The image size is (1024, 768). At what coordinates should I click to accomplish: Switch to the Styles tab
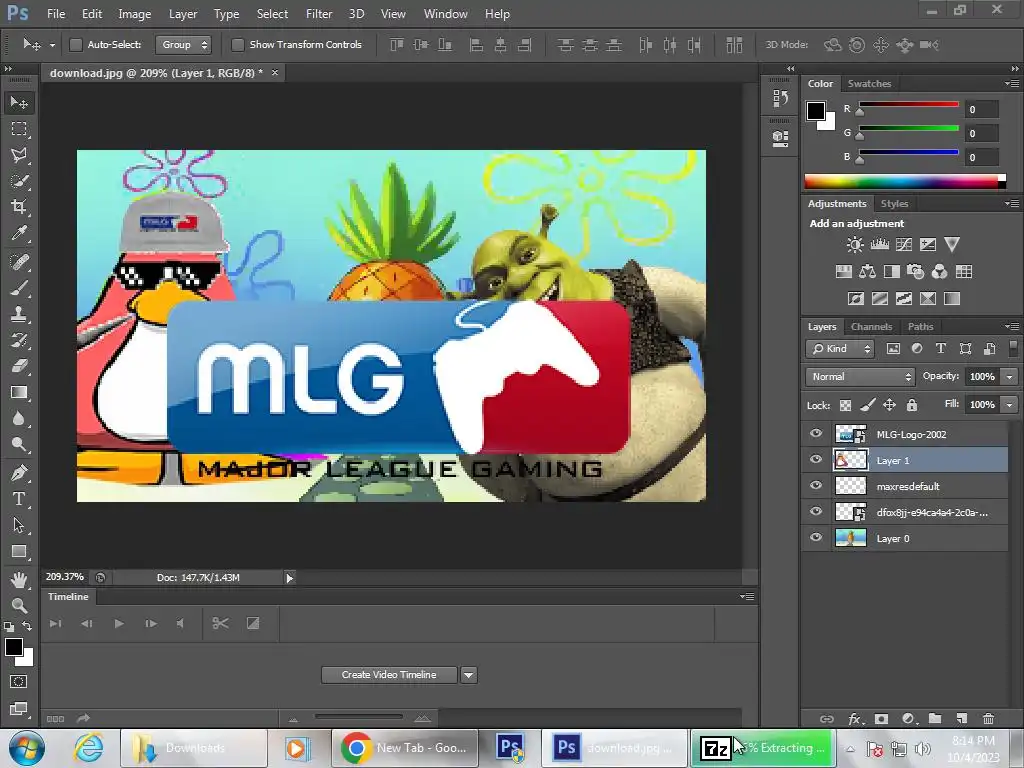click(894, 204)
